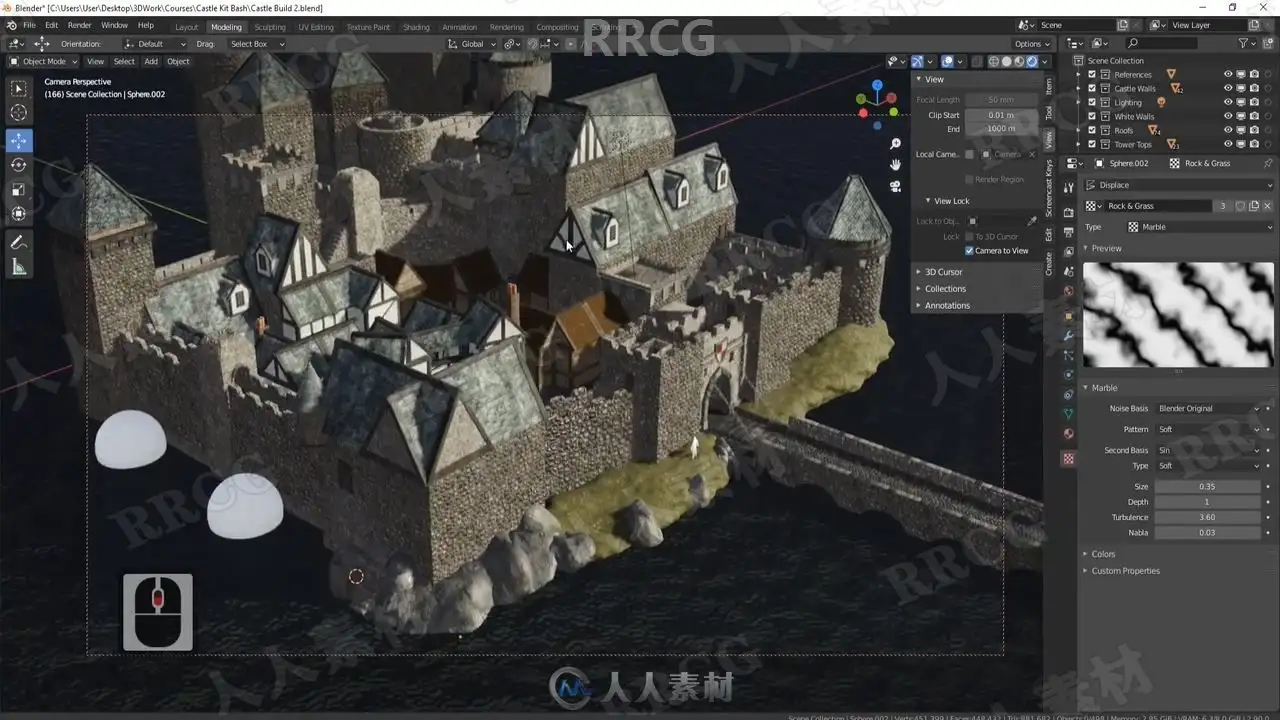Toggle camera view with the camera gizmo
This screenshot has width=1280, height=720.
(896, 186)
